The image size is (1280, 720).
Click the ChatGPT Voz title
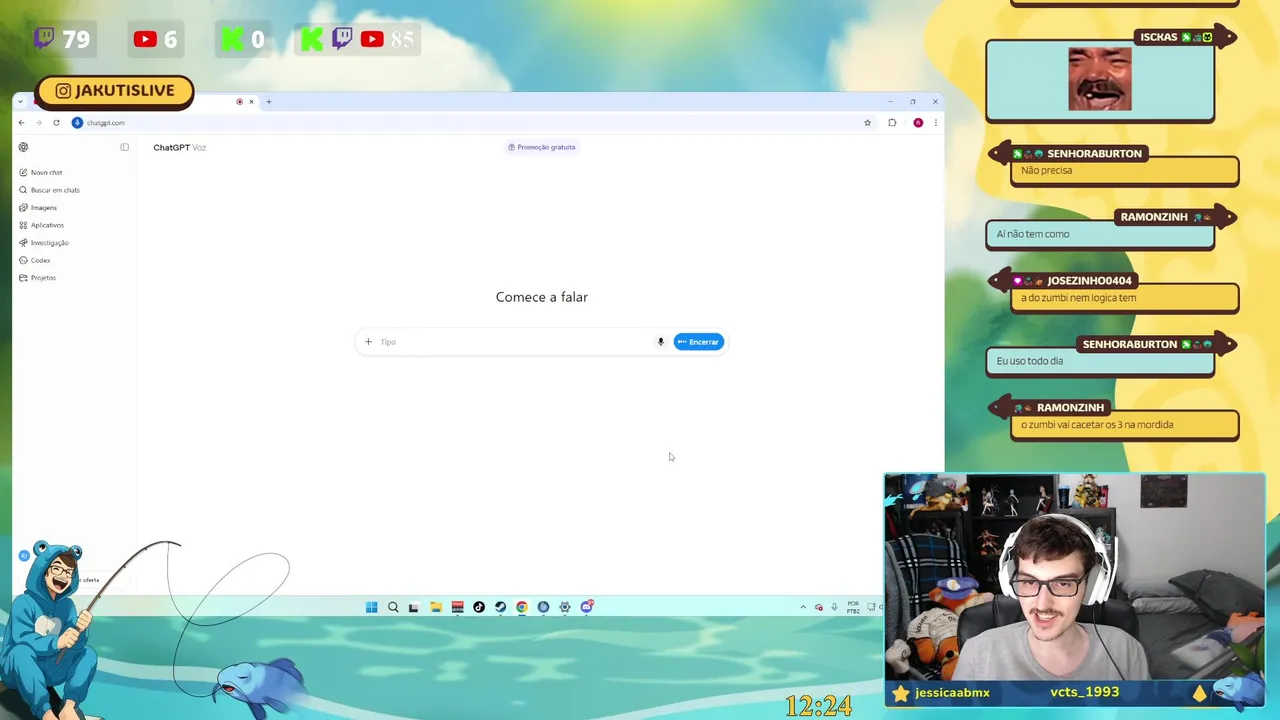click(180, 147)
